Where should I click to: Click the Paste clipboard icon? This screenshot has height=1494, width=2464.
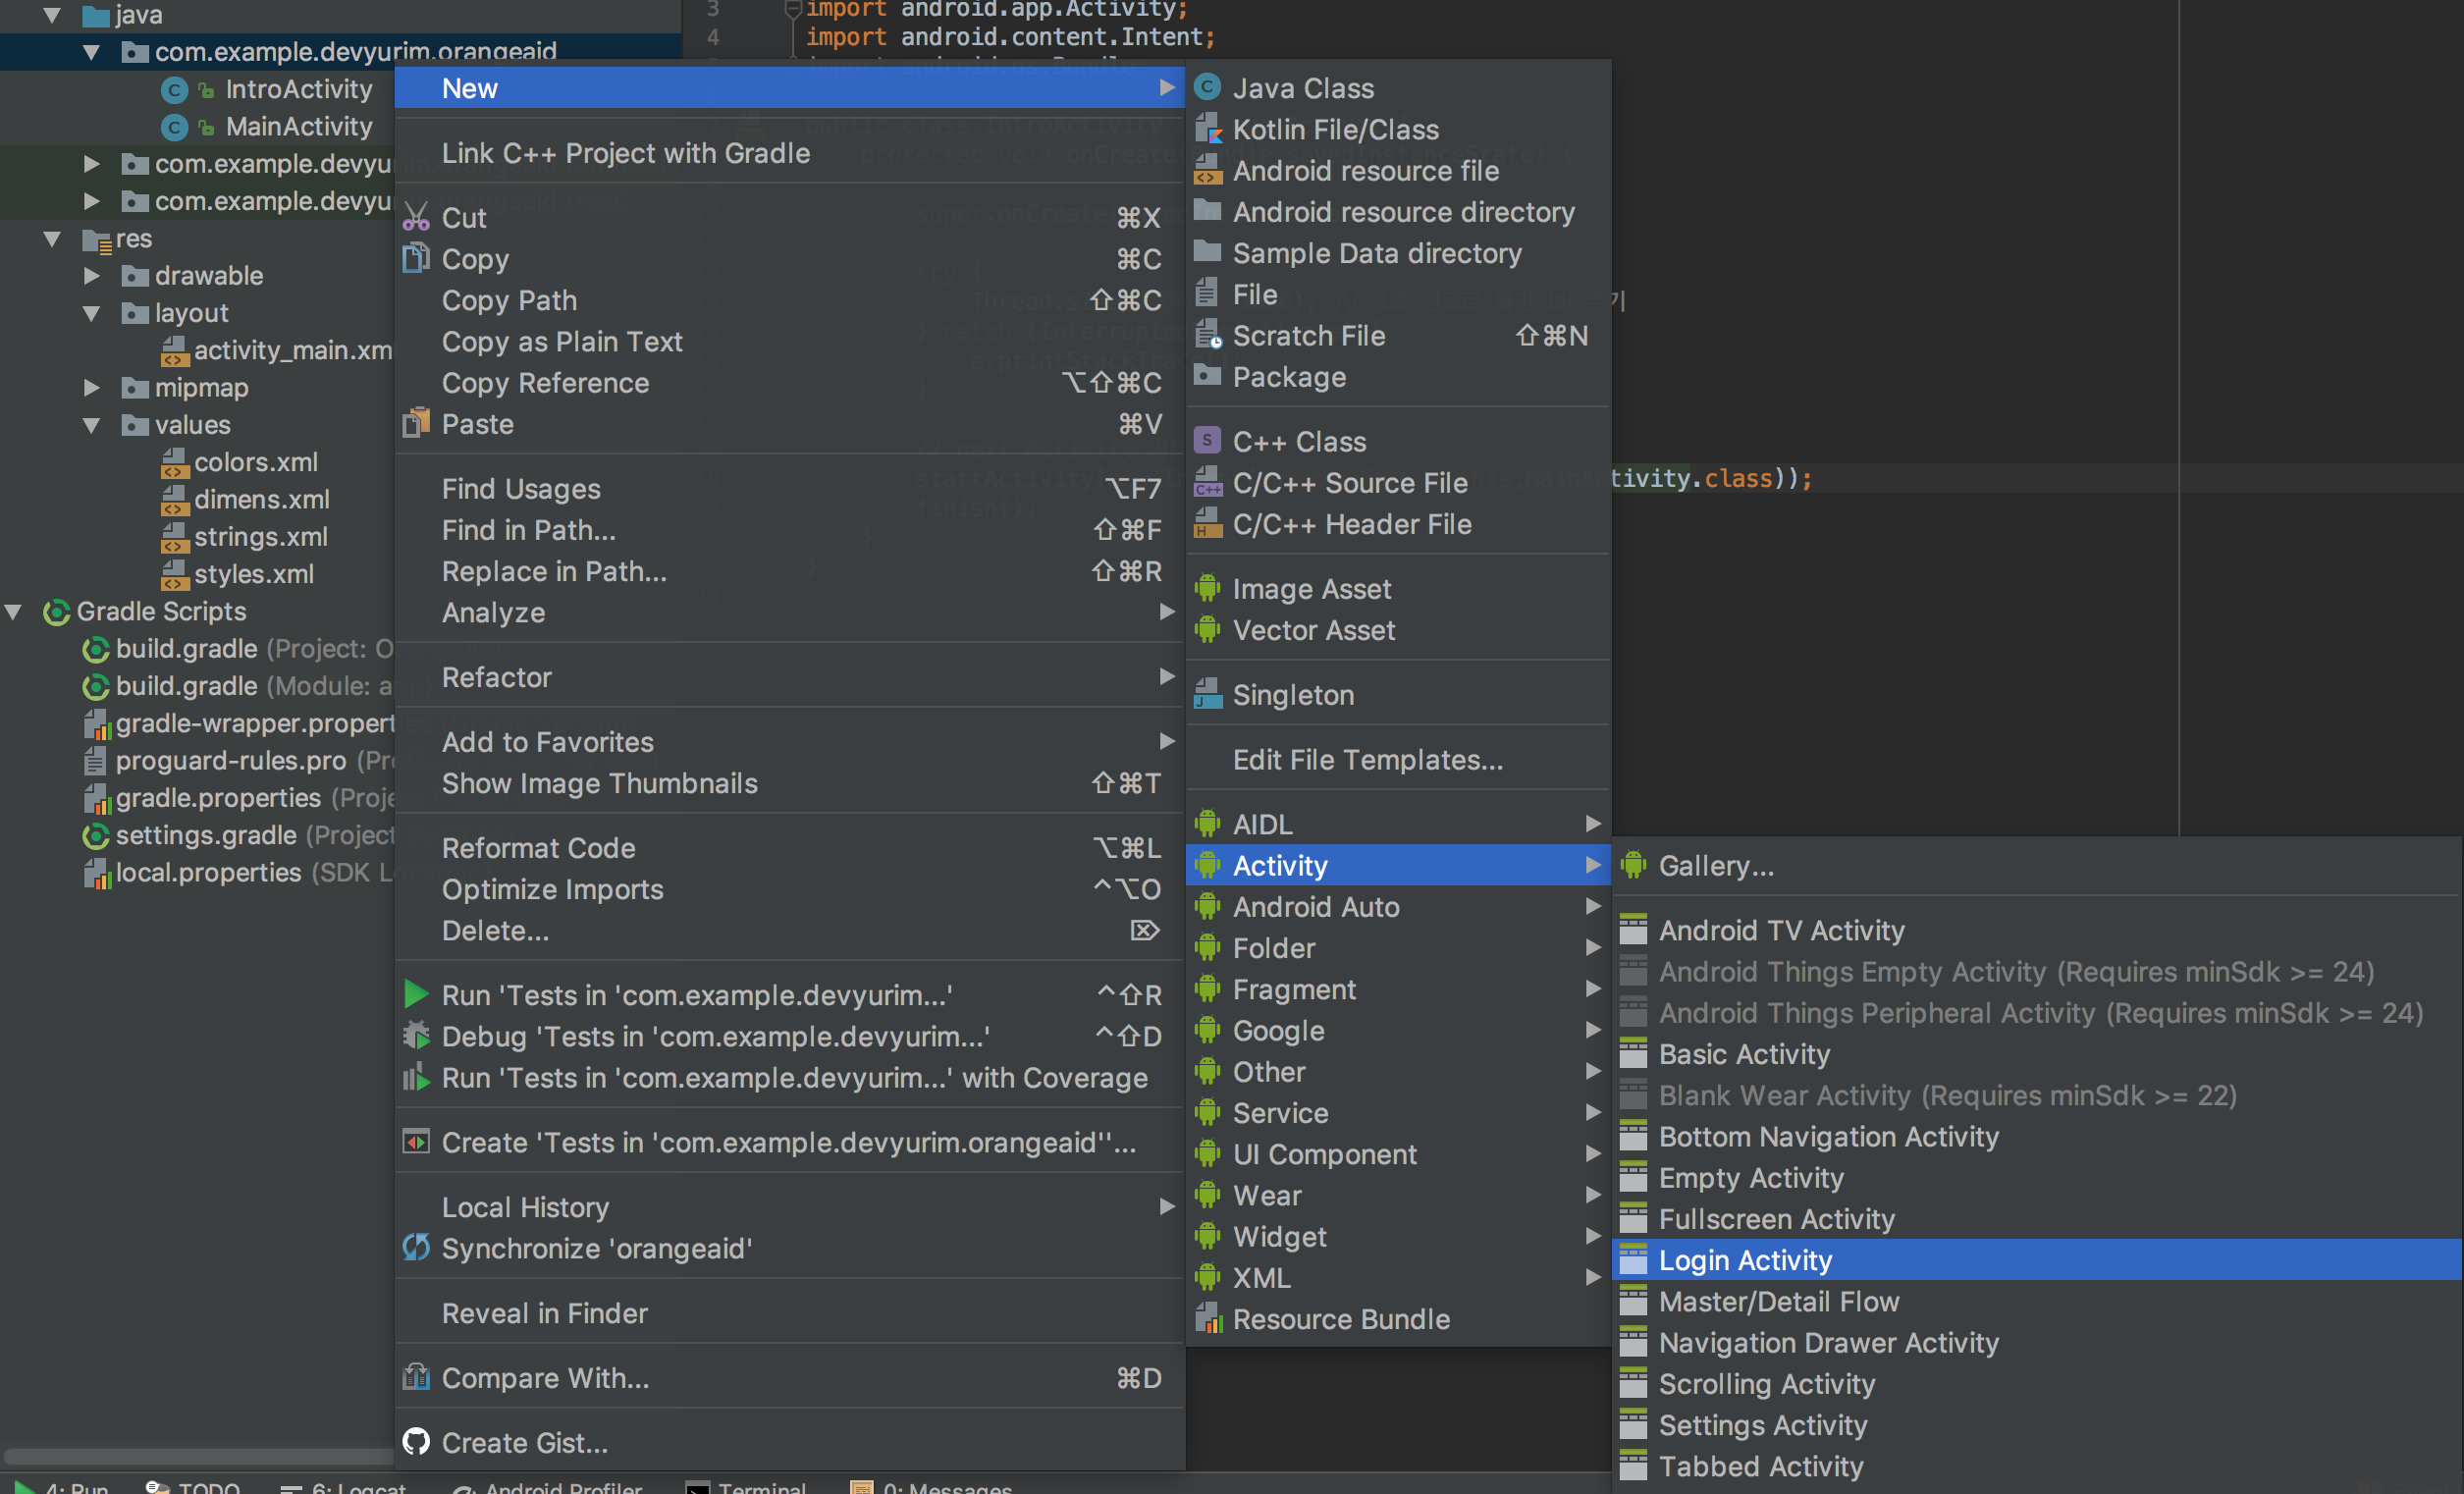point(416,423)
